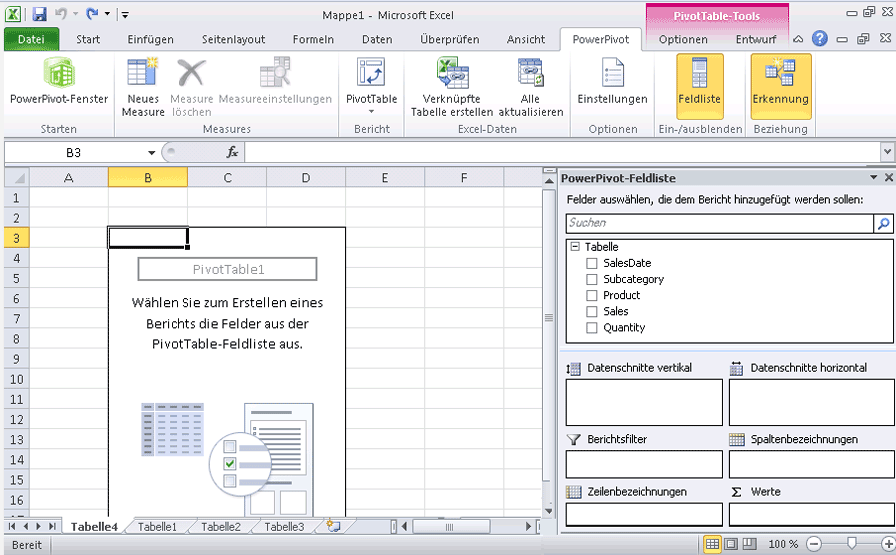Image resolution: width=896 pixels, height=555 pixels.
Task: Switch to Page Layout view
Action: (731, 544)
